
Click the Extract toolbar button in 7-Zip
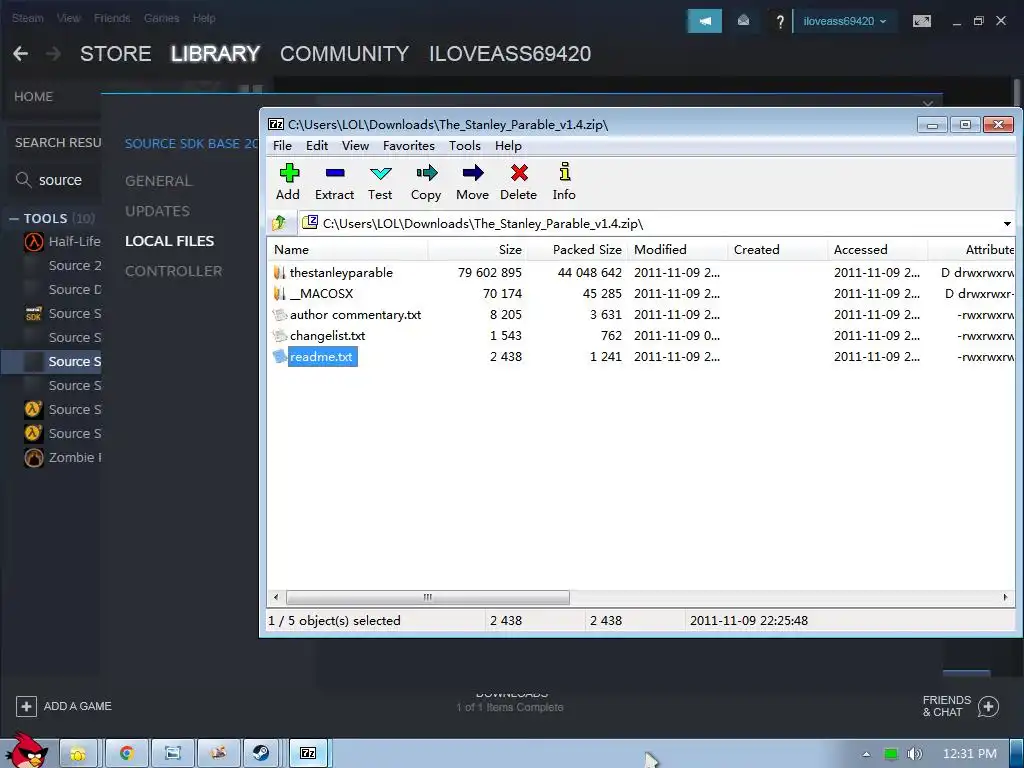pos(334,182)
